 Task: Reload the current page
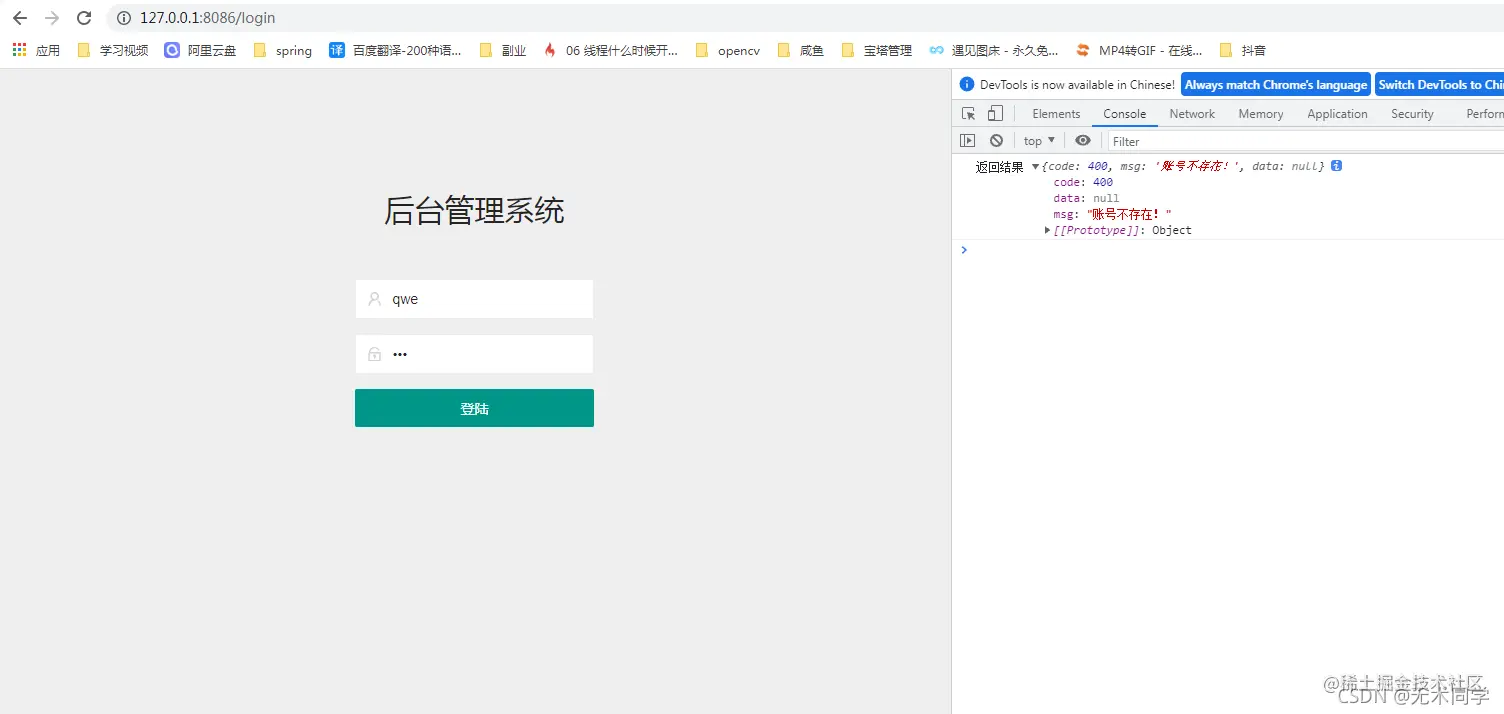point(84,17)
